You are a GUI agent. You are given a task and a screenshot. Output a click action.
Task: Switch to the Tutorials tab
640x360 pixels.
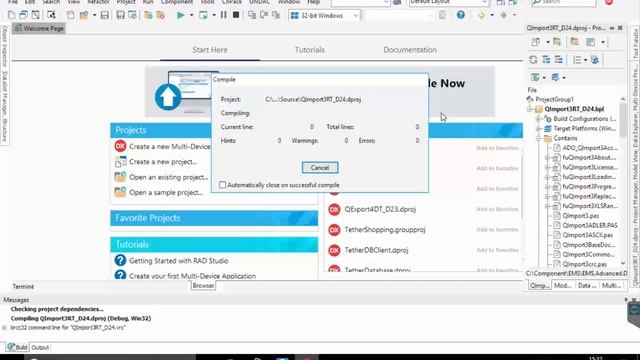tap(310, 50)
